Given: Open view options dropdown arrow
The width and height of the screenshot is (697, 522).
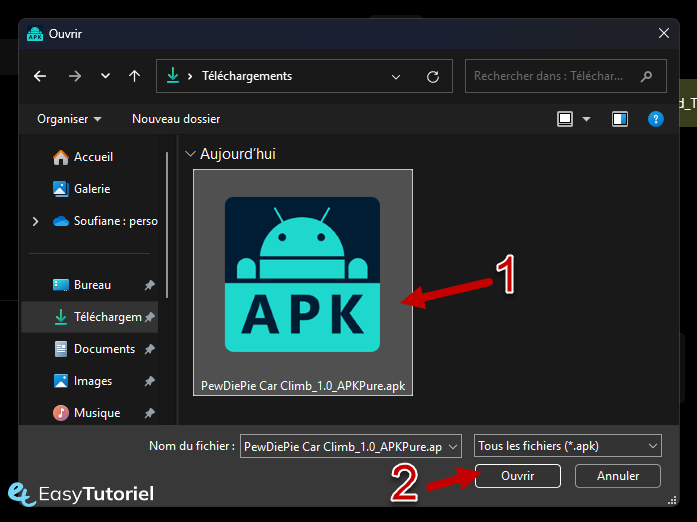Looking at the screenshot, I should point(586,119).
